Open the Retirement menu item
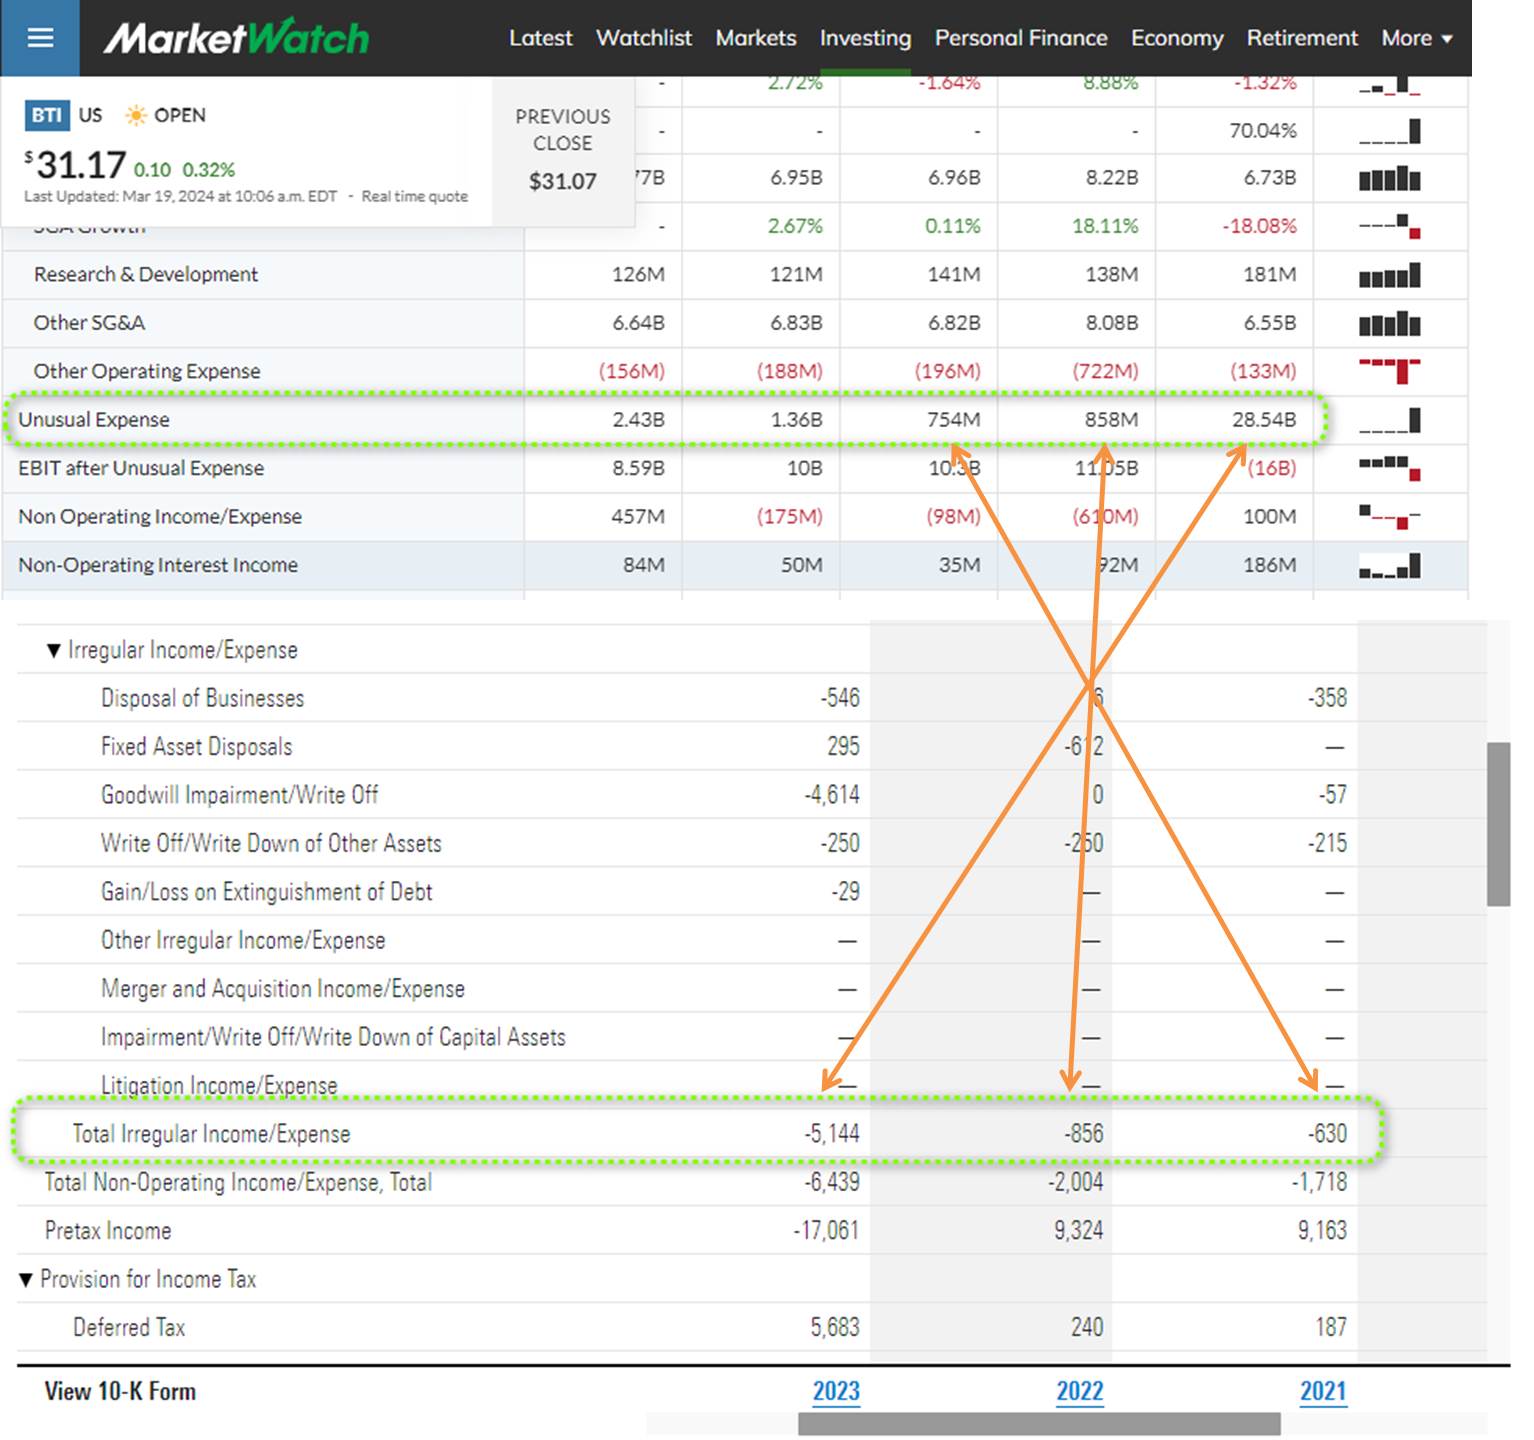The width and height of the screenshot is (1534, 1440). click(x=1302, y=38)
